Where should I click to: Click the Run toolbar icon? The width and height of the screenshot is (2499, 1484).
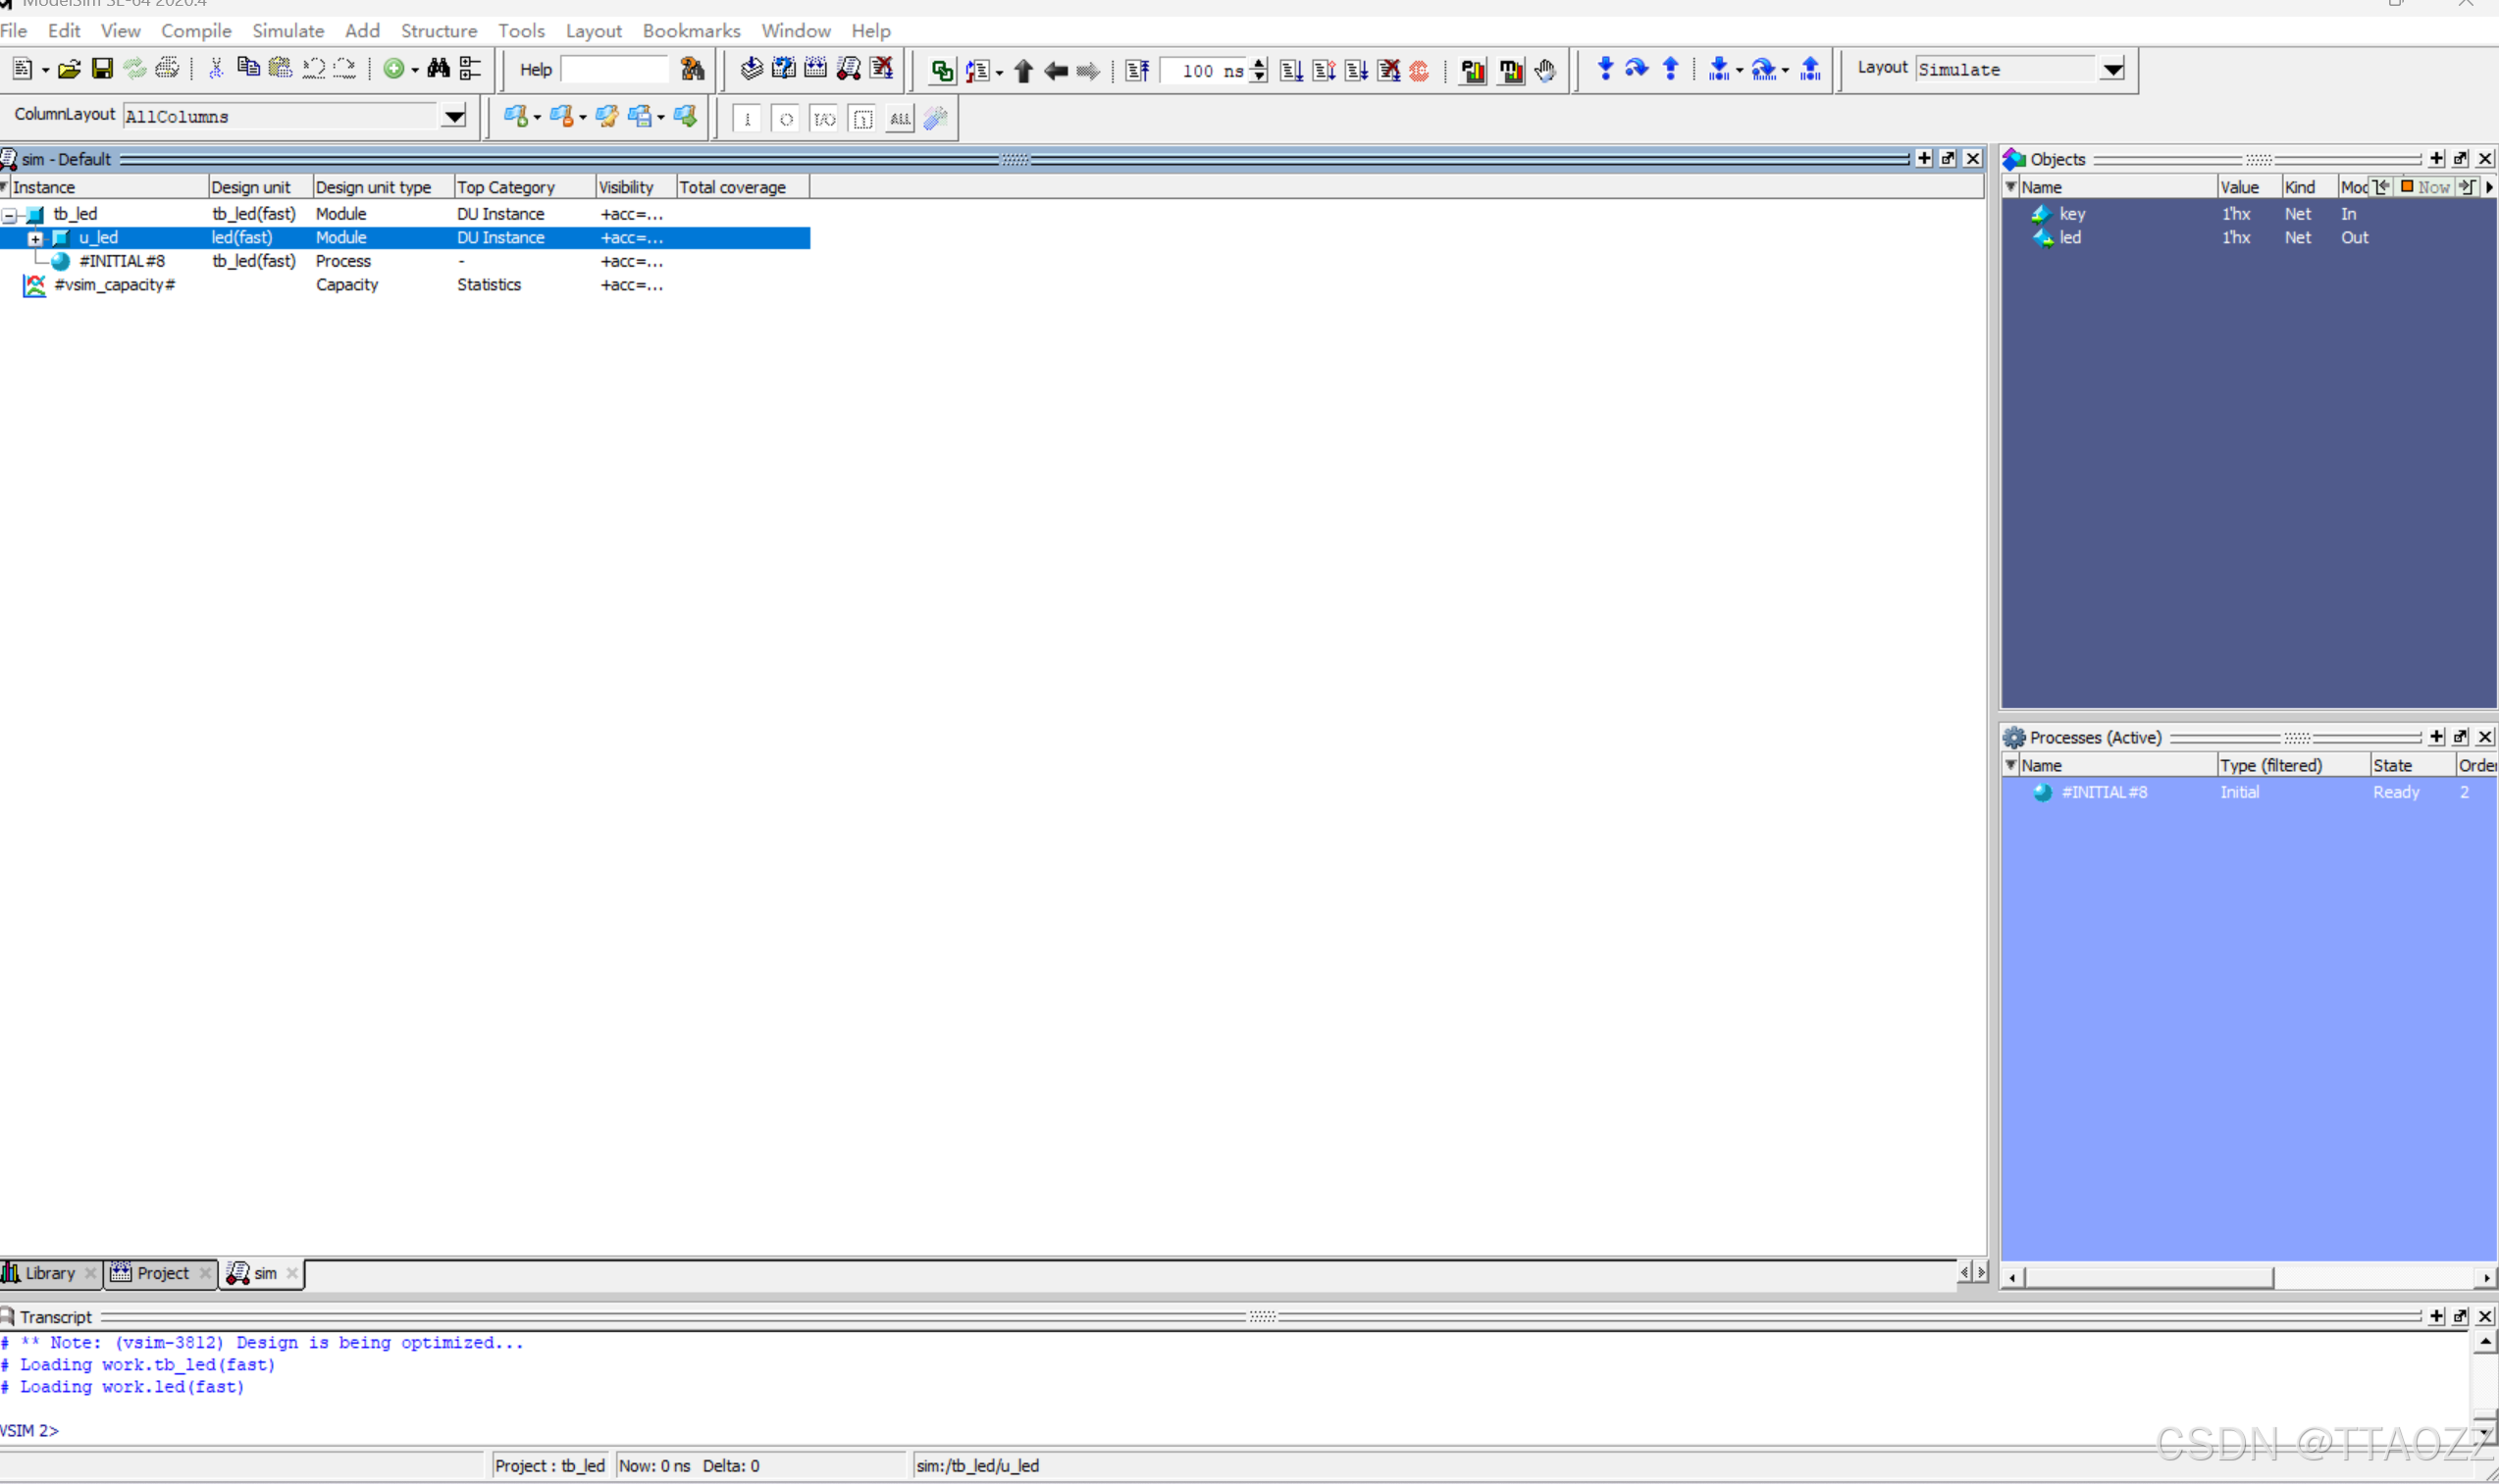(x=1290, y=71)
